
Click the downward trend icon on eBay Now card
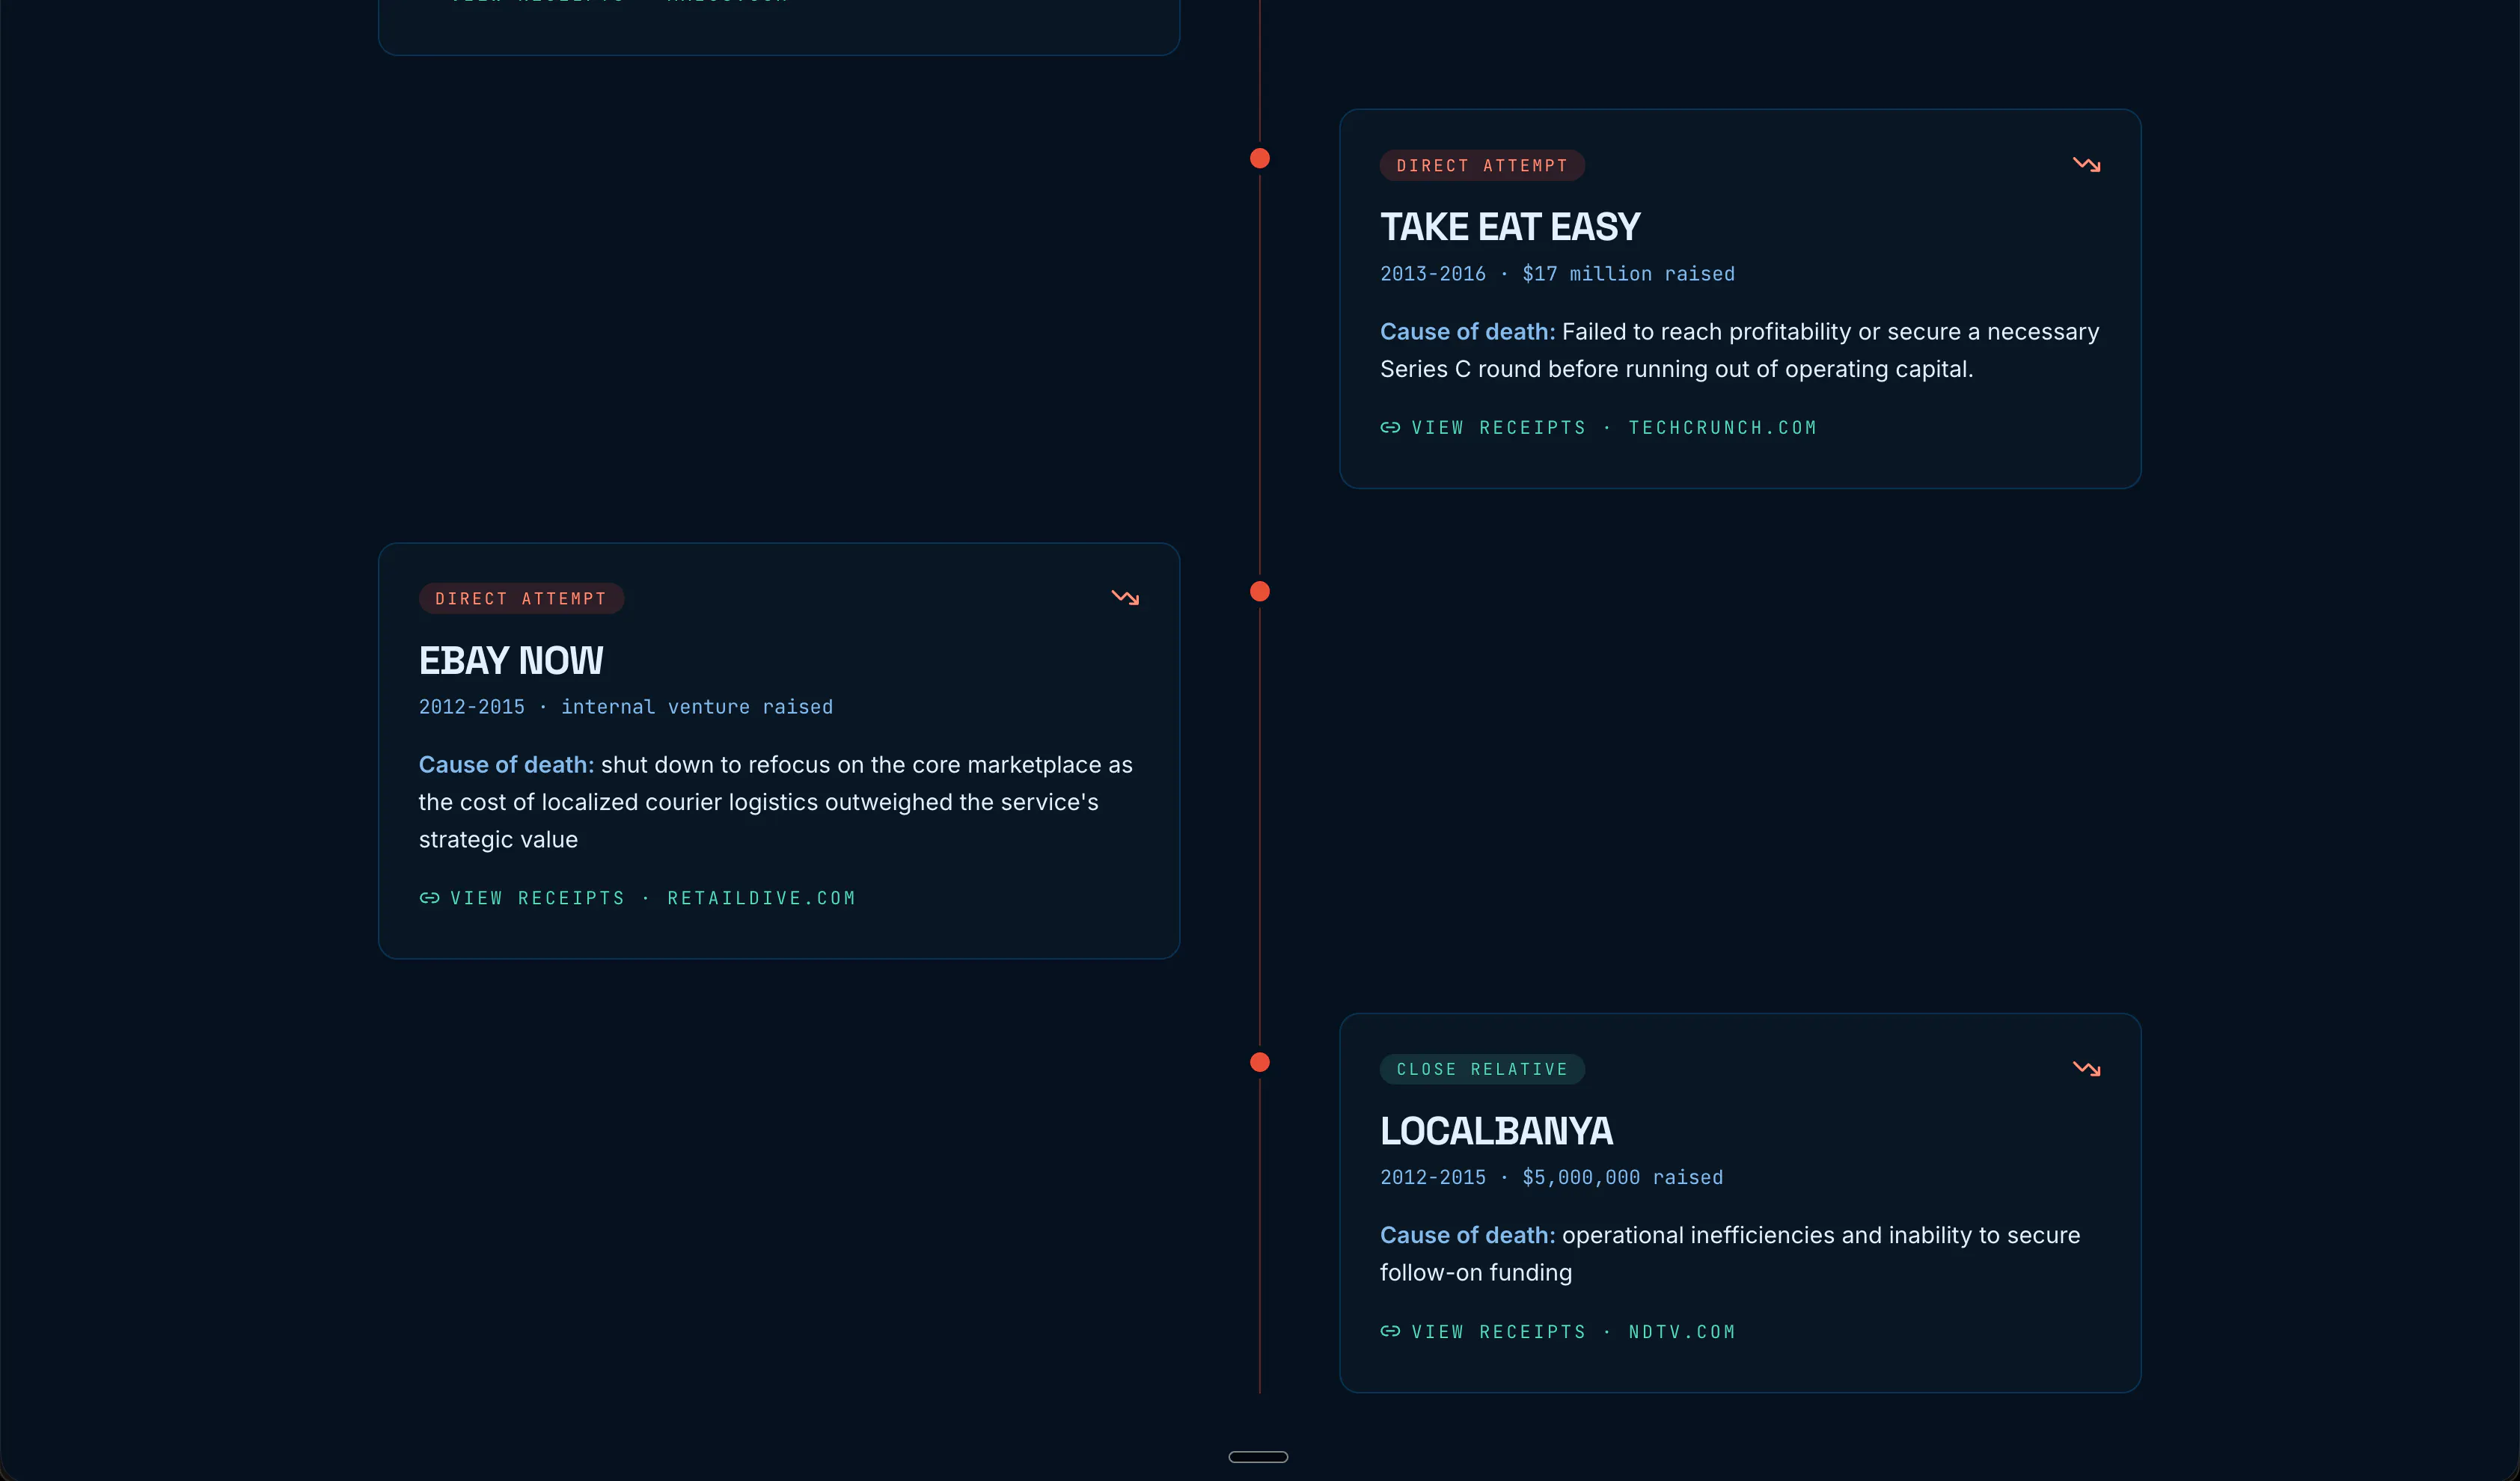[x=1125, y=598]
